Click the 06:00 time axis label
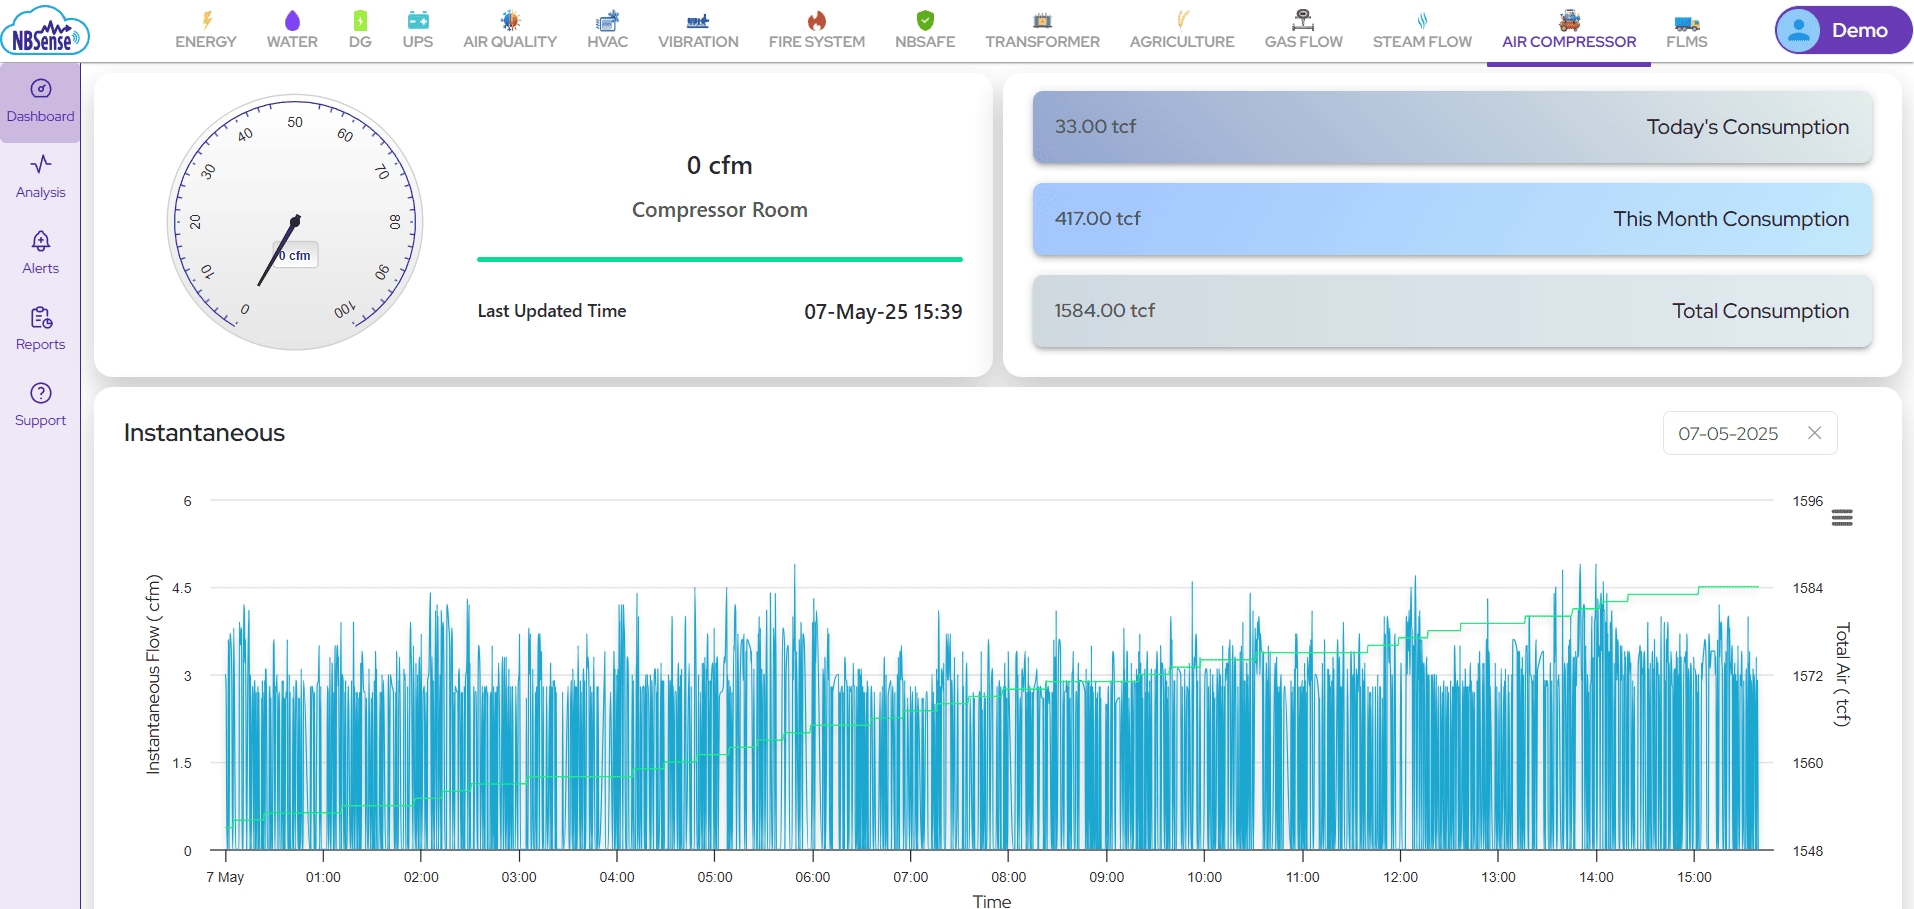The width and height of the screenshot is (1914, 909). tap(812, 877)
